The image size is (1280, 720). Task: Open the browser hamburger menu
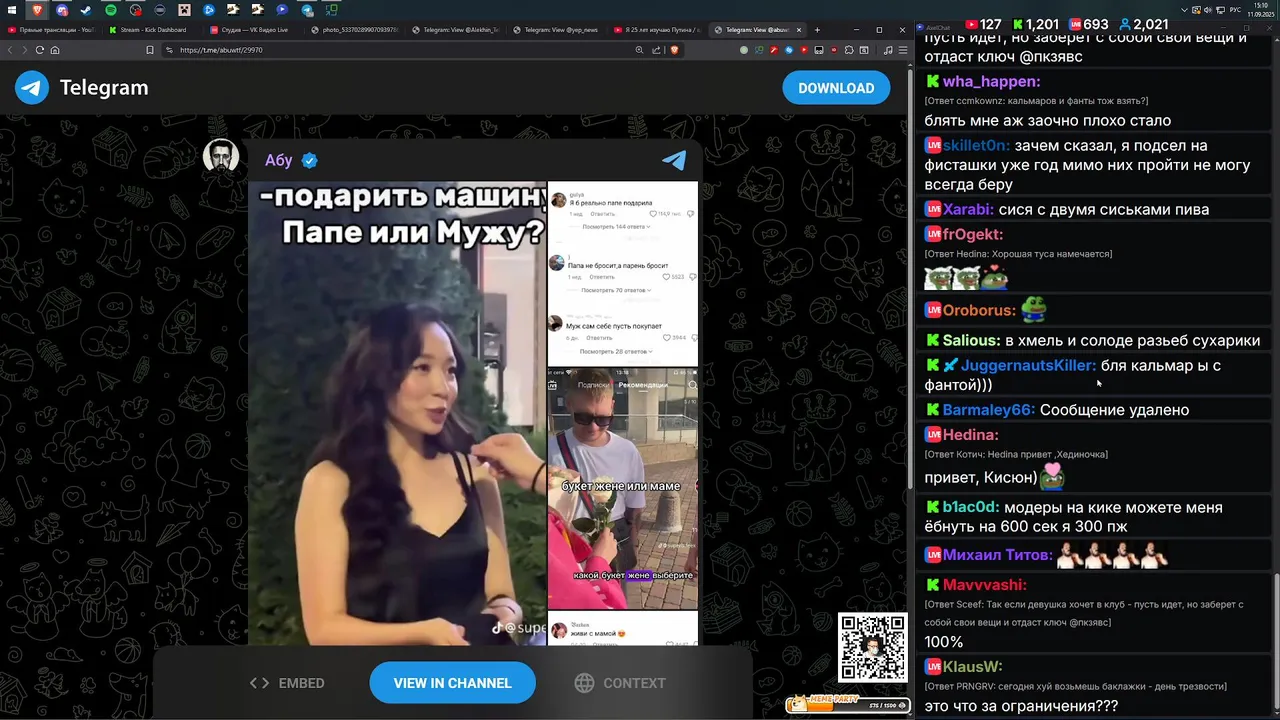pos(903,50)
